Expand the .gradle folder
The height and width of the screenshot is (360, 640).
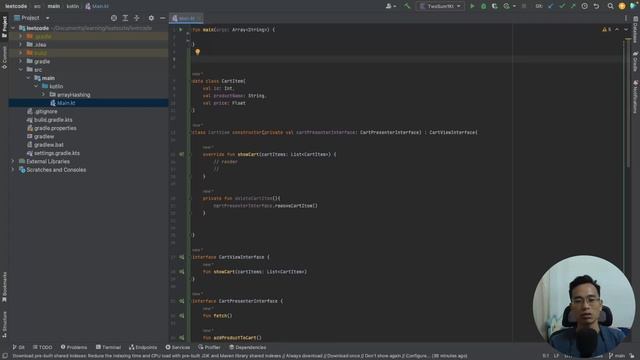[x=21, y=36]
